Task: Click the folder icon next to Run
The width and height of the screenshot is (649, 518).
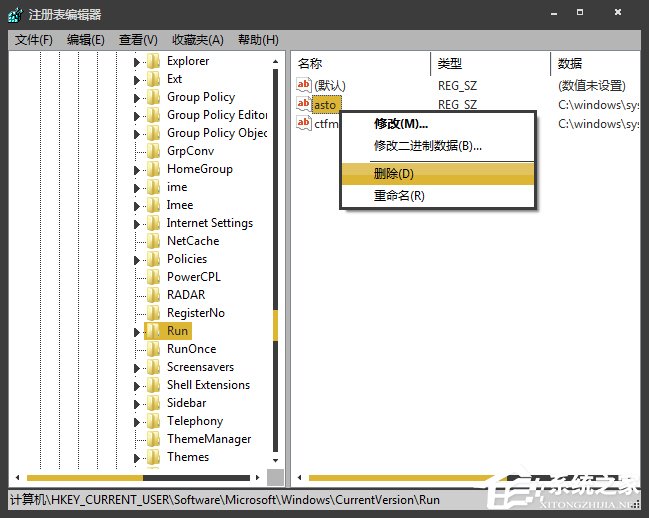Action: tap(153, 331)
